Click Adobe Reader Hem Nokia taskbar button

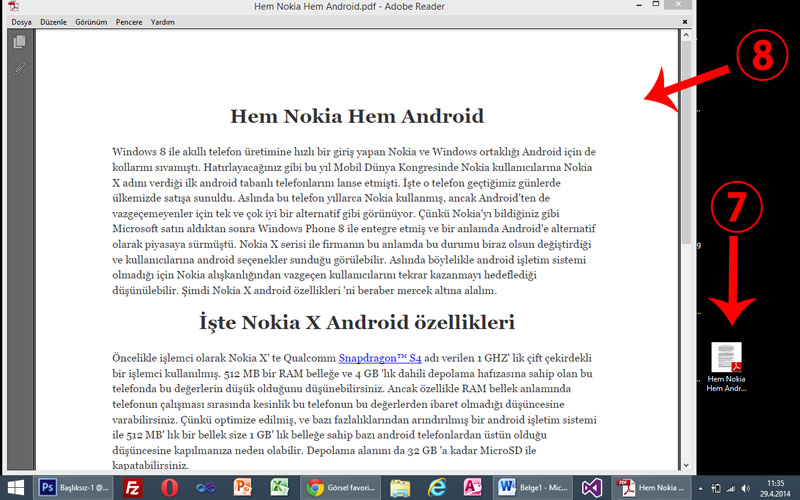coord(651,488)
